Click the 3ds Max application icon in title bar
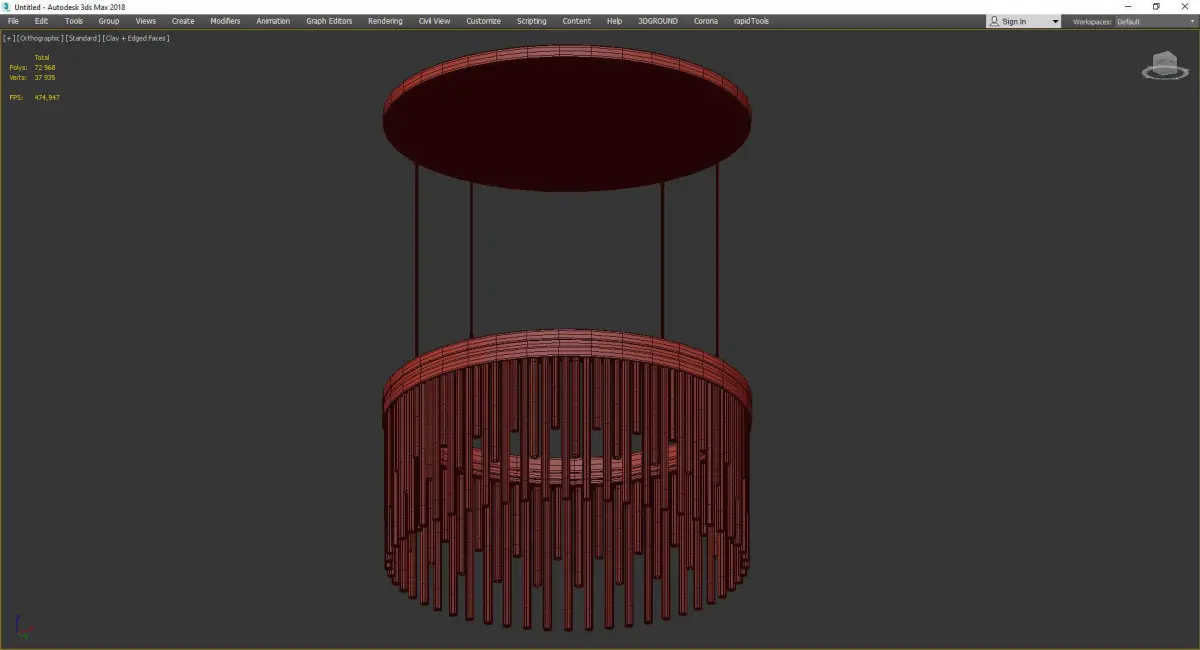The width and height of the screenshot is (1200, 650). [x=6, y=7]
